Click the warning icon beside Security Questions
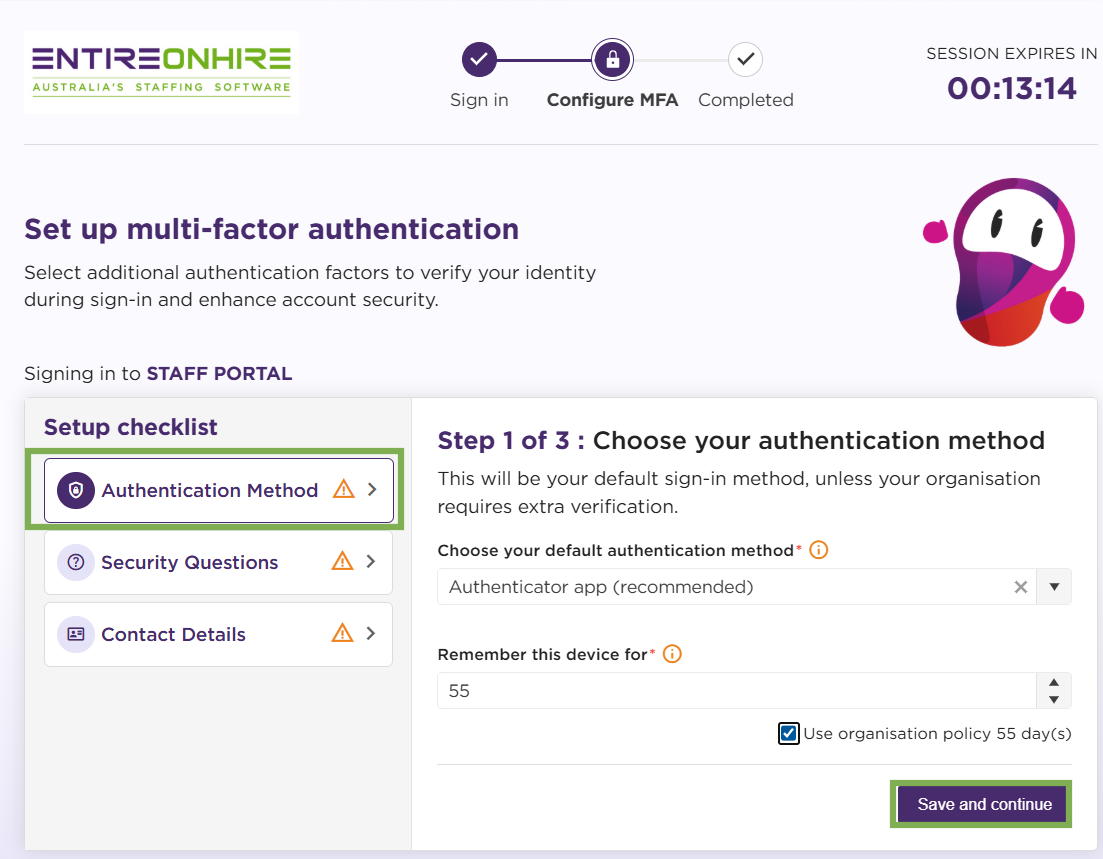Viewport: 1103px width, 859px height. click(x=342, y=561)
